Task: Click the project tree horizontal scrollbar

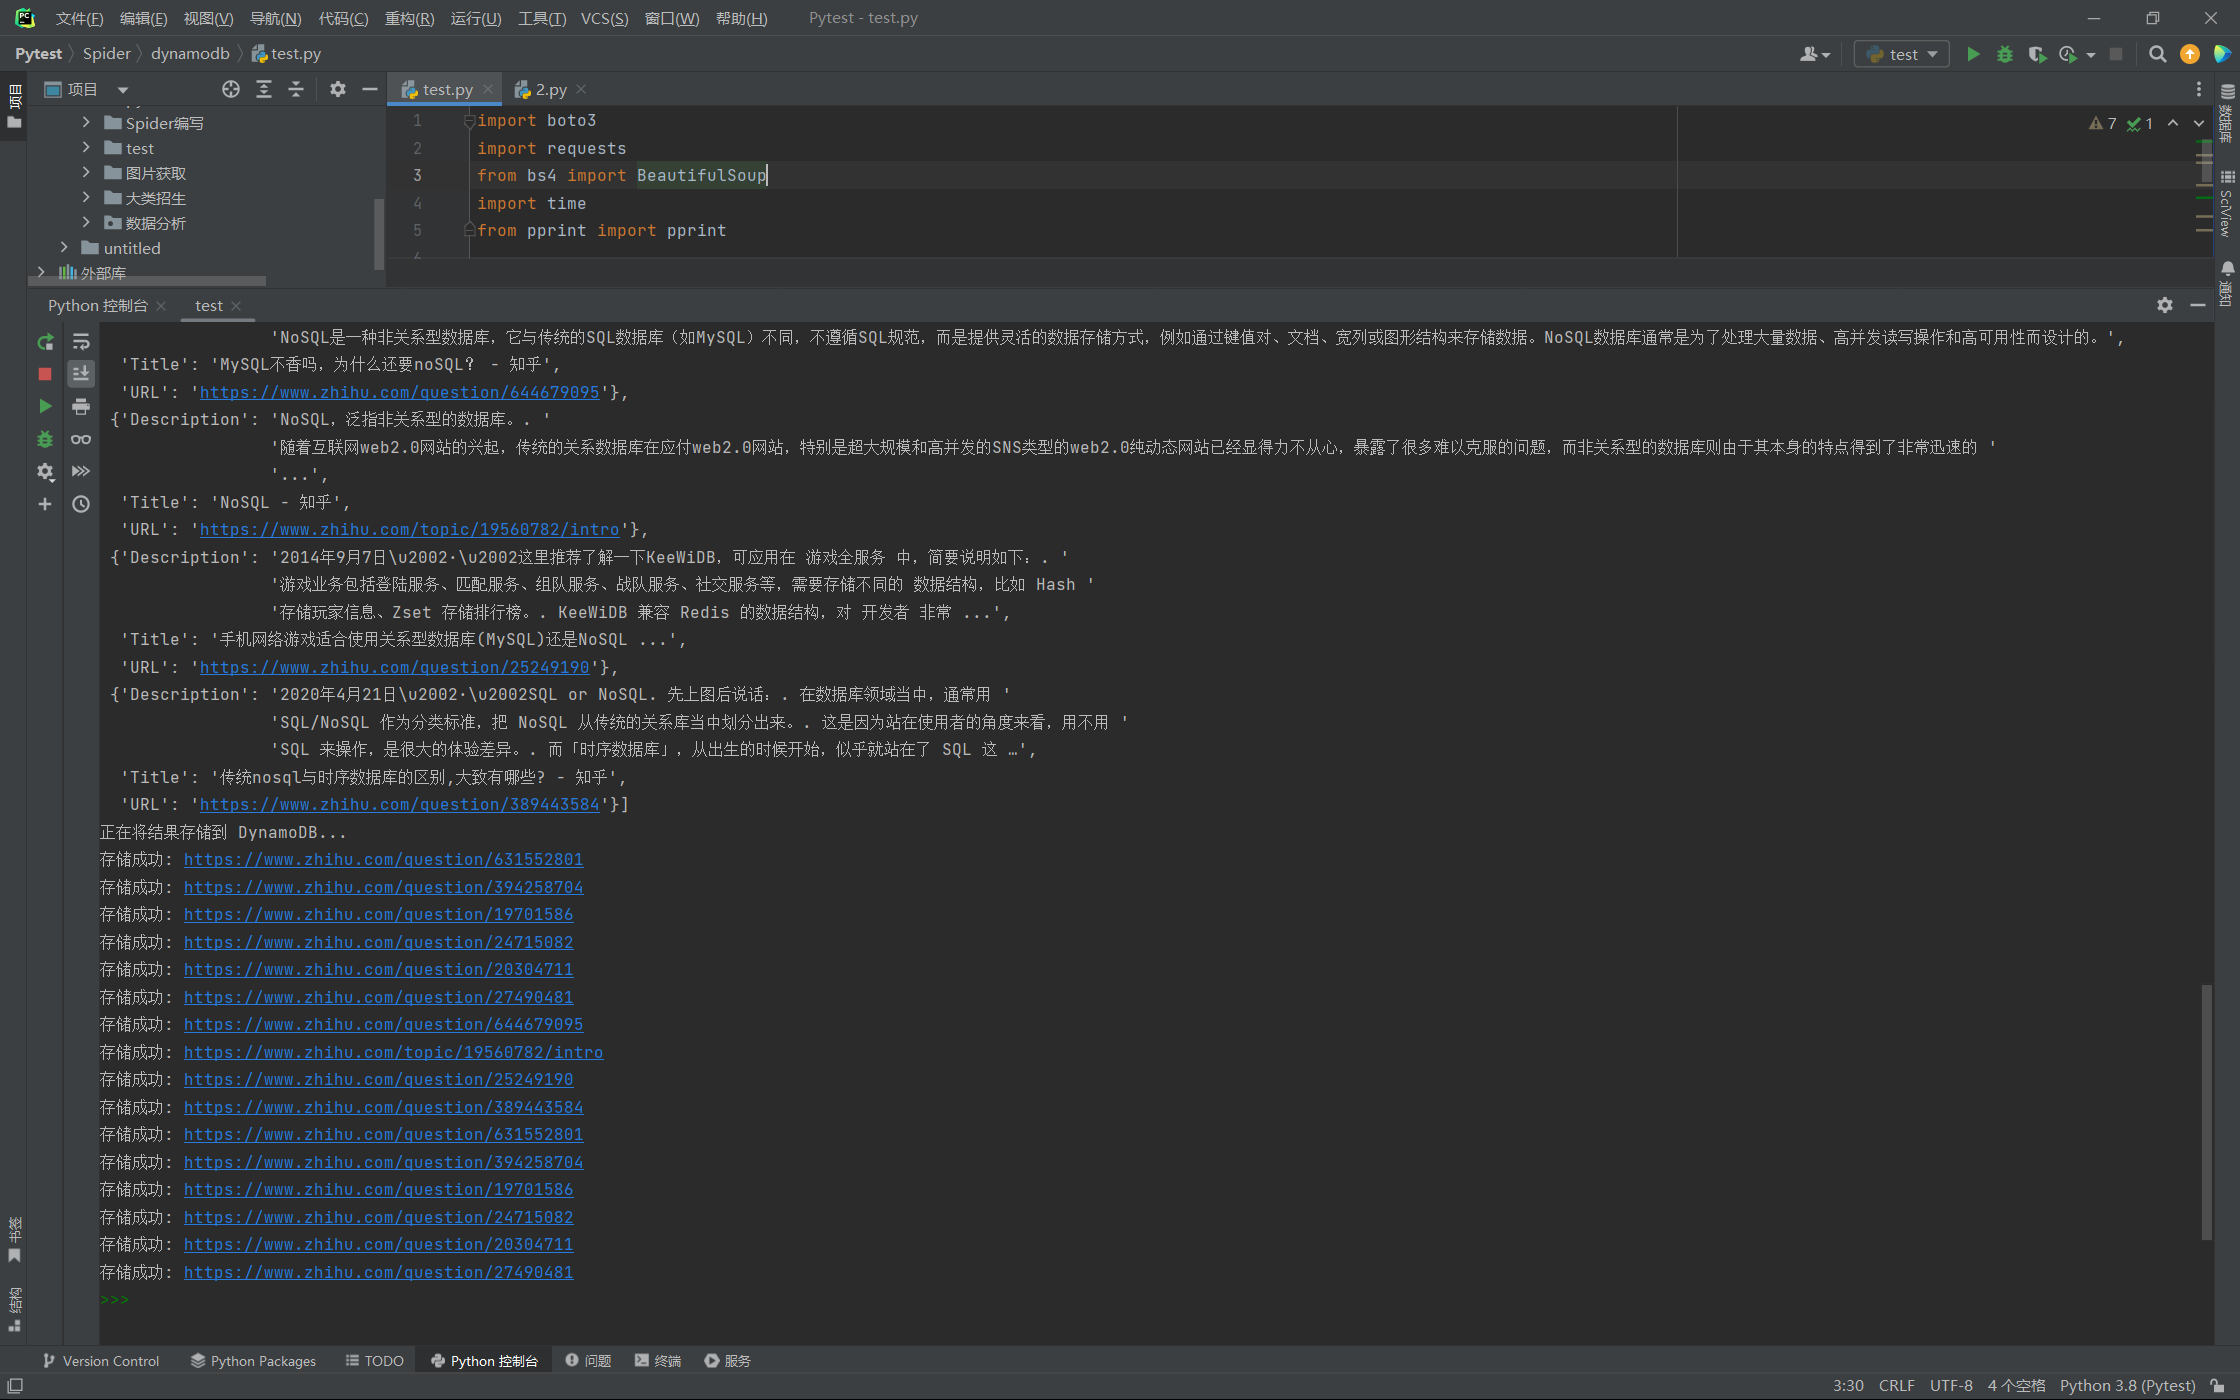Action: (147, 281)
